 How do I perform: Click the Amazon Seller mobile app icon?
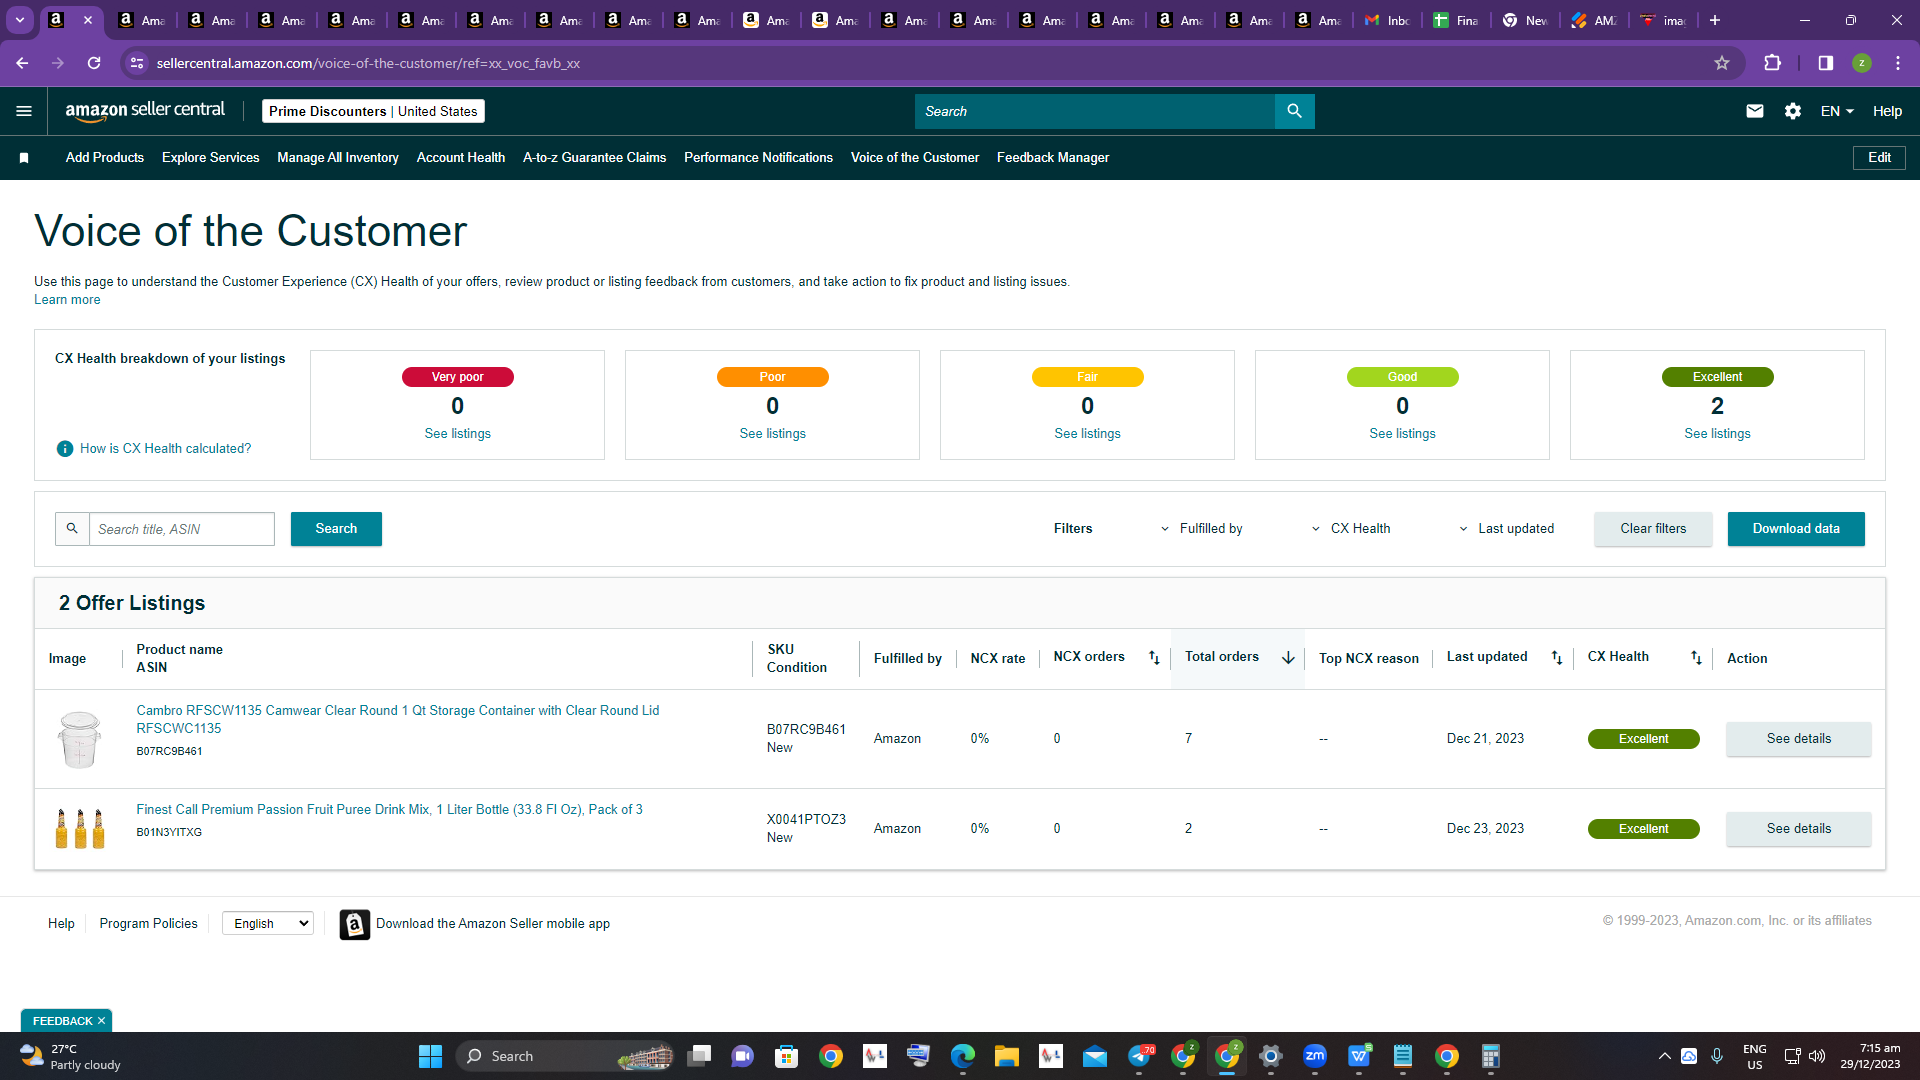(x=354, y=924)
